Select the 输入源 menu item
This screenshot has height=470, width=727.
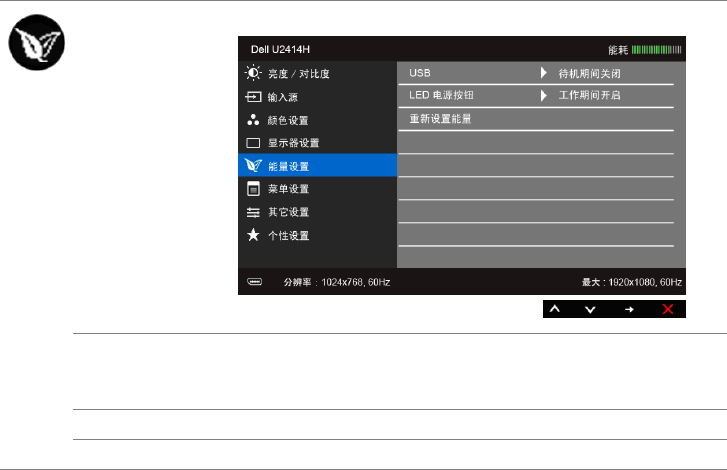click(x=318, y=97)
